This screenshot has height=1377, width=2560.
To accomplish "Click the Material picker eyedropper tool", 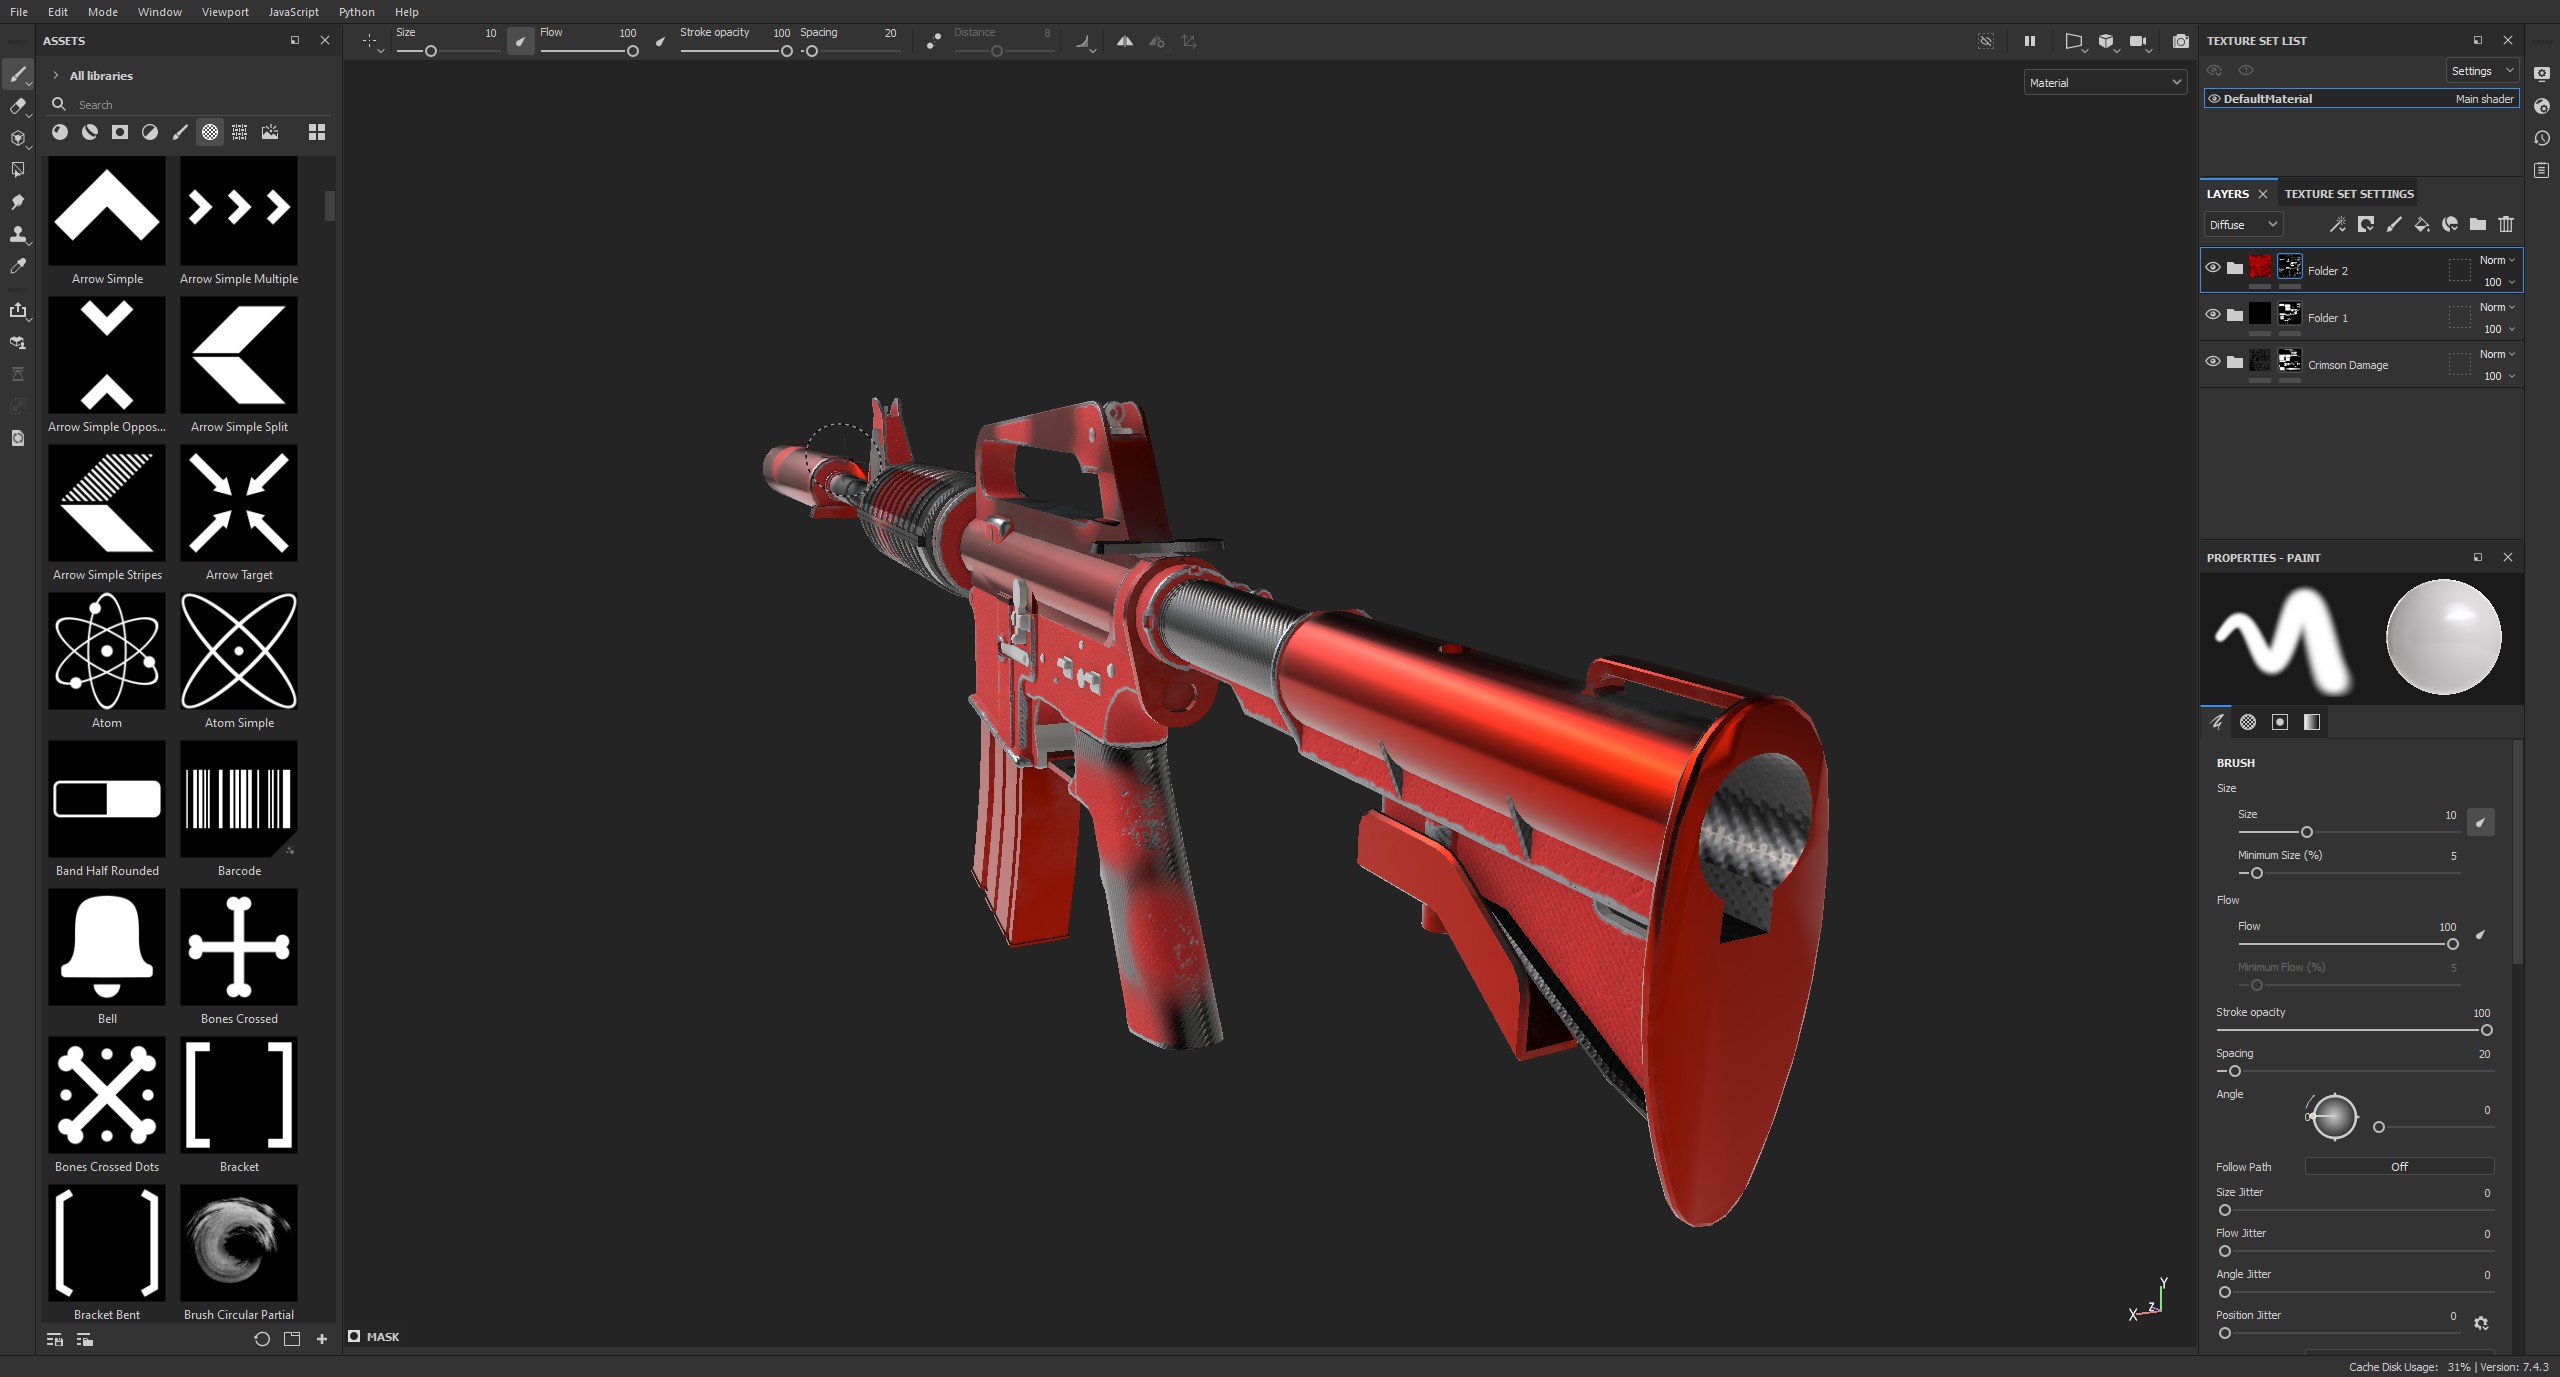I will (17, 267).
